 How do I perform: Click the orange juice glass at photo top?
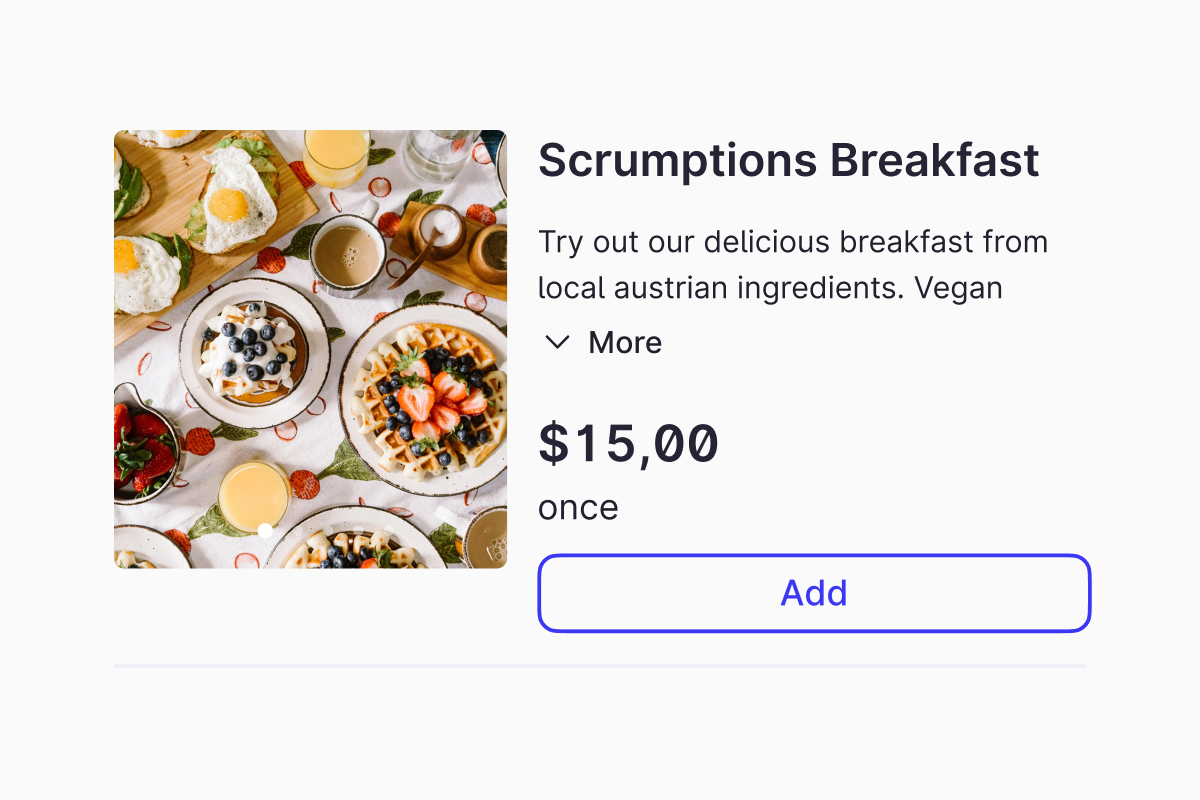click(337, 153)
